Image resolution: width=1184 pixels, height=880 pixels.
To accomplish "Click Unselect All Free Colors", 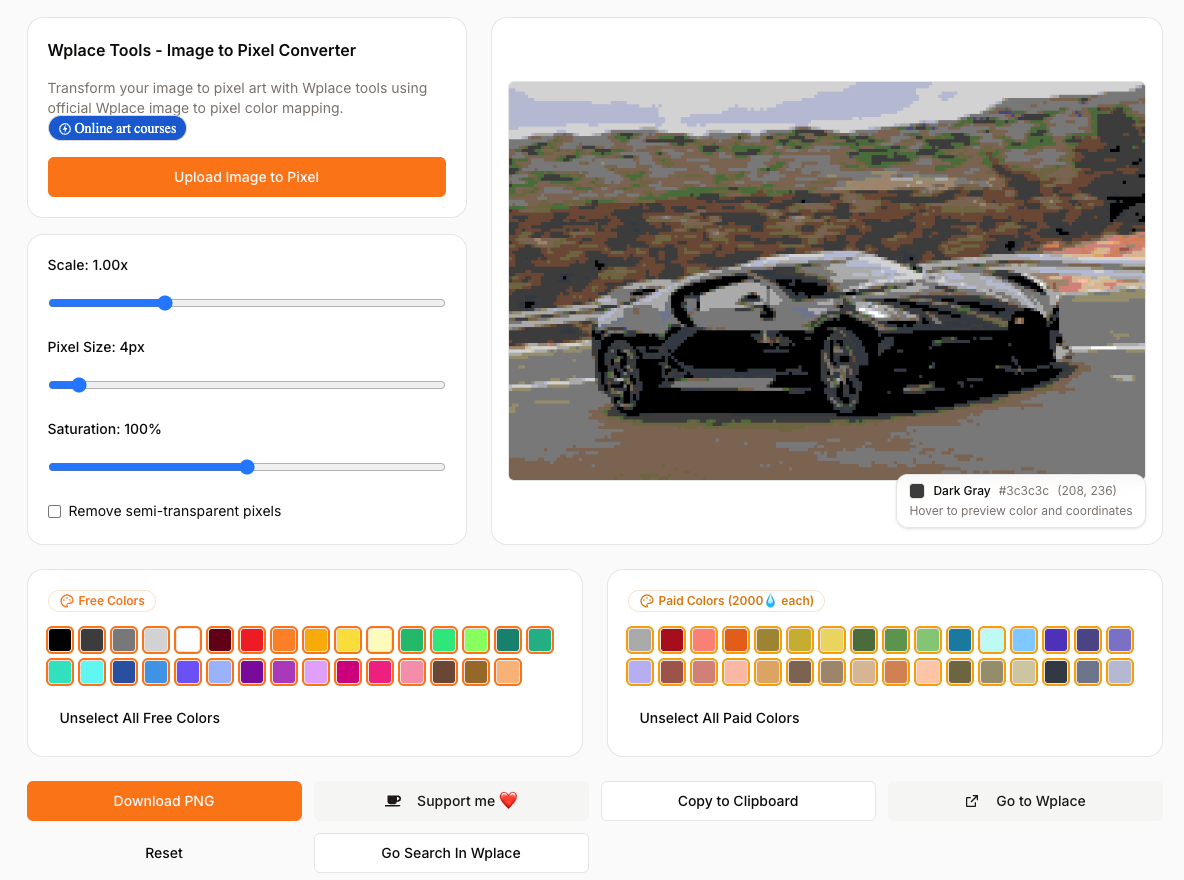I will click(139, 717).
